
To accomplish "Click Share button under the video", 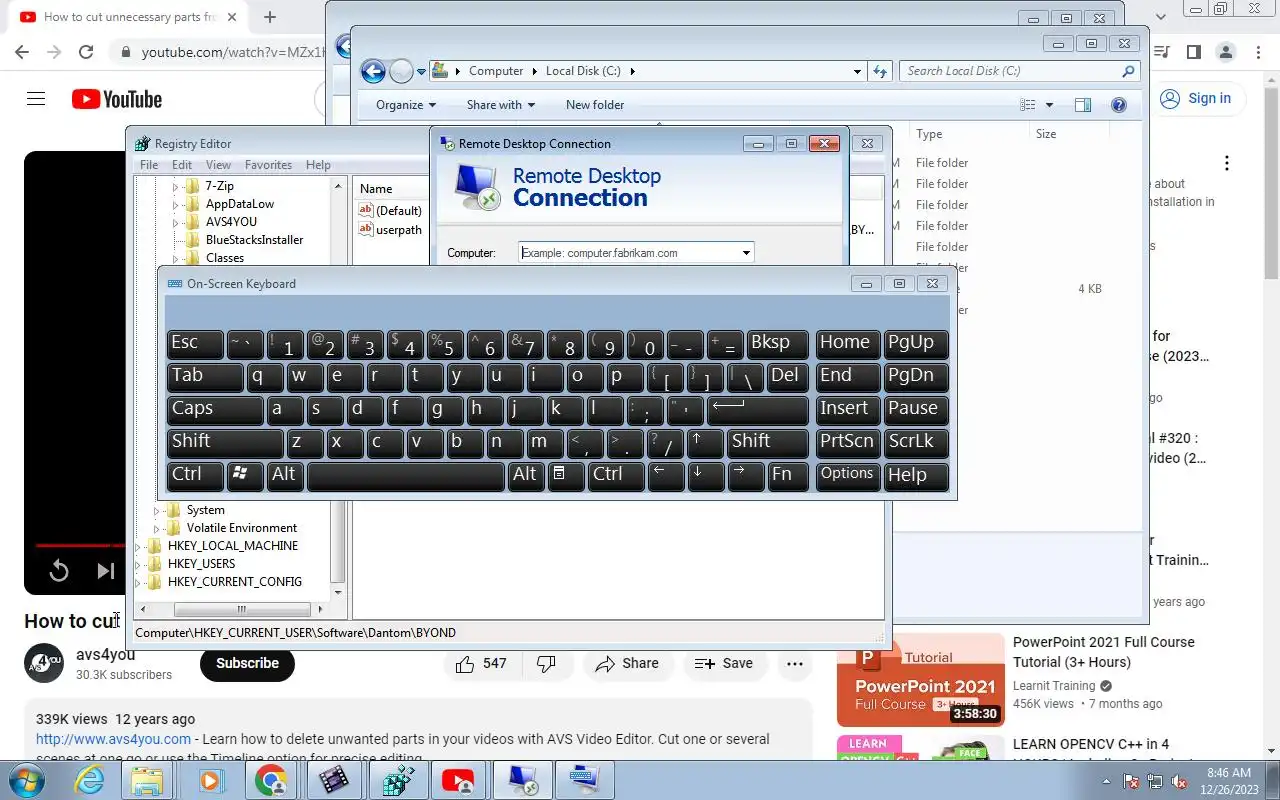I will (x=627, y=663).
